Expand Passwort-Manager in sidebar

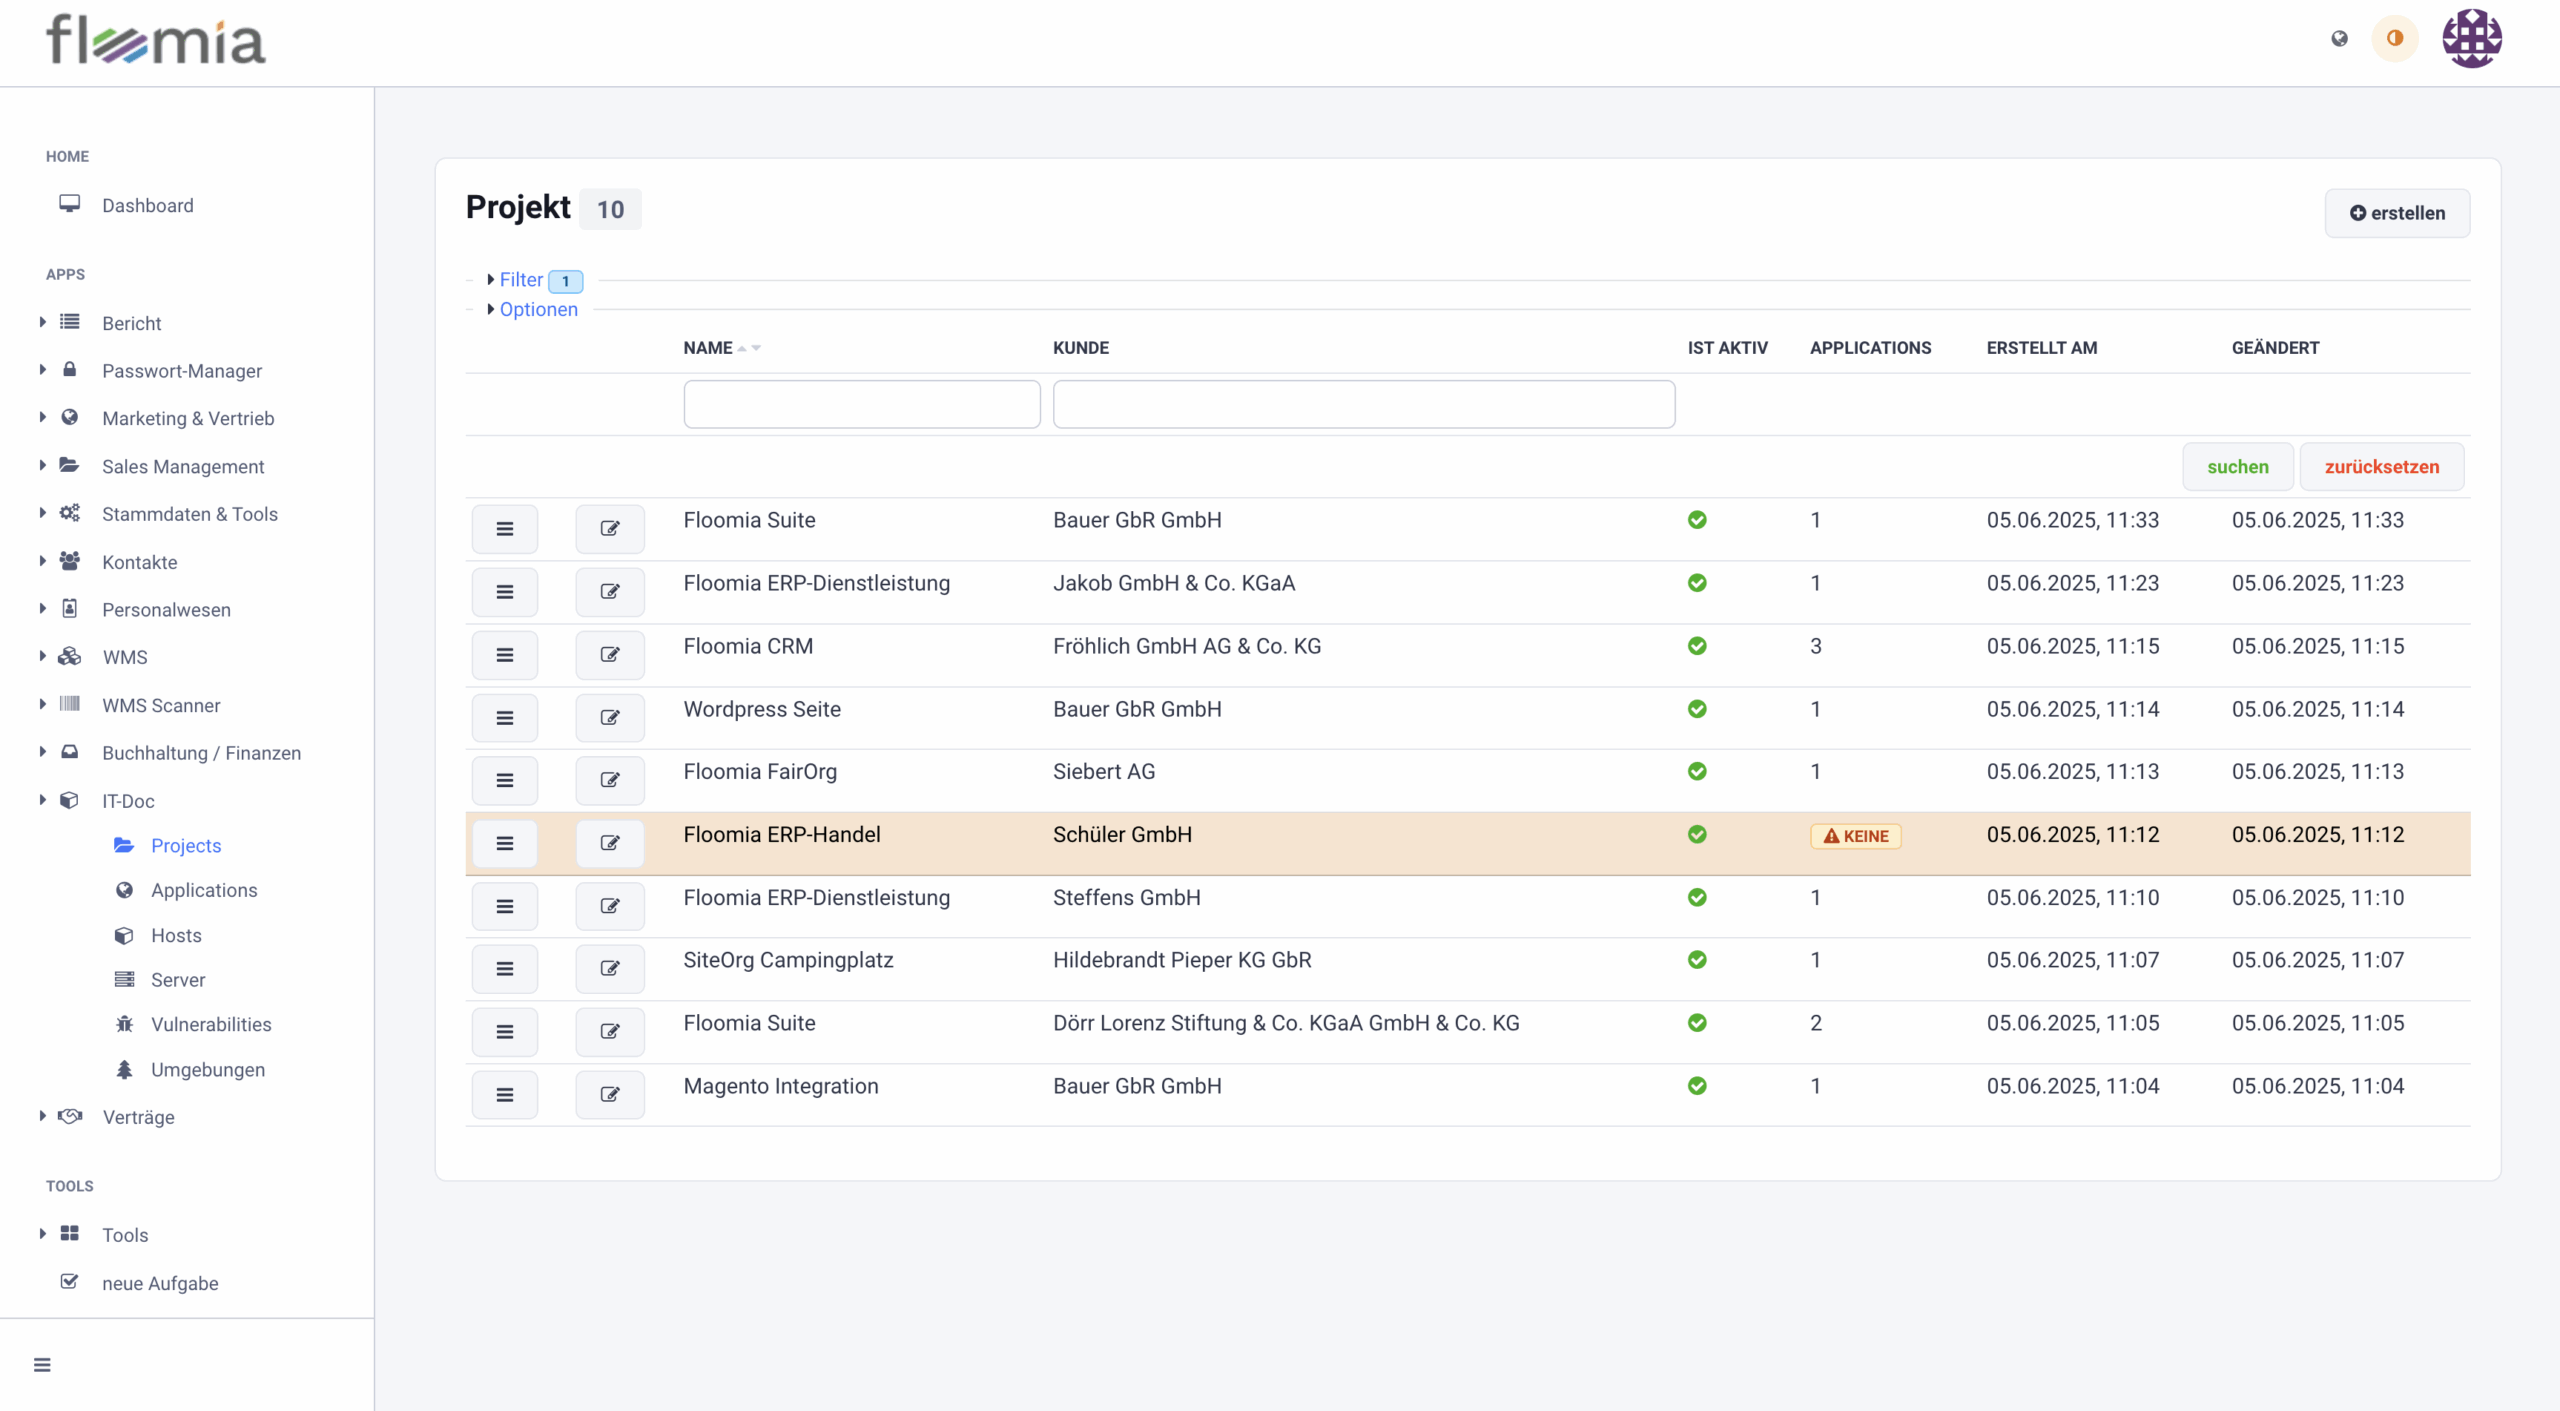[181, 371]
